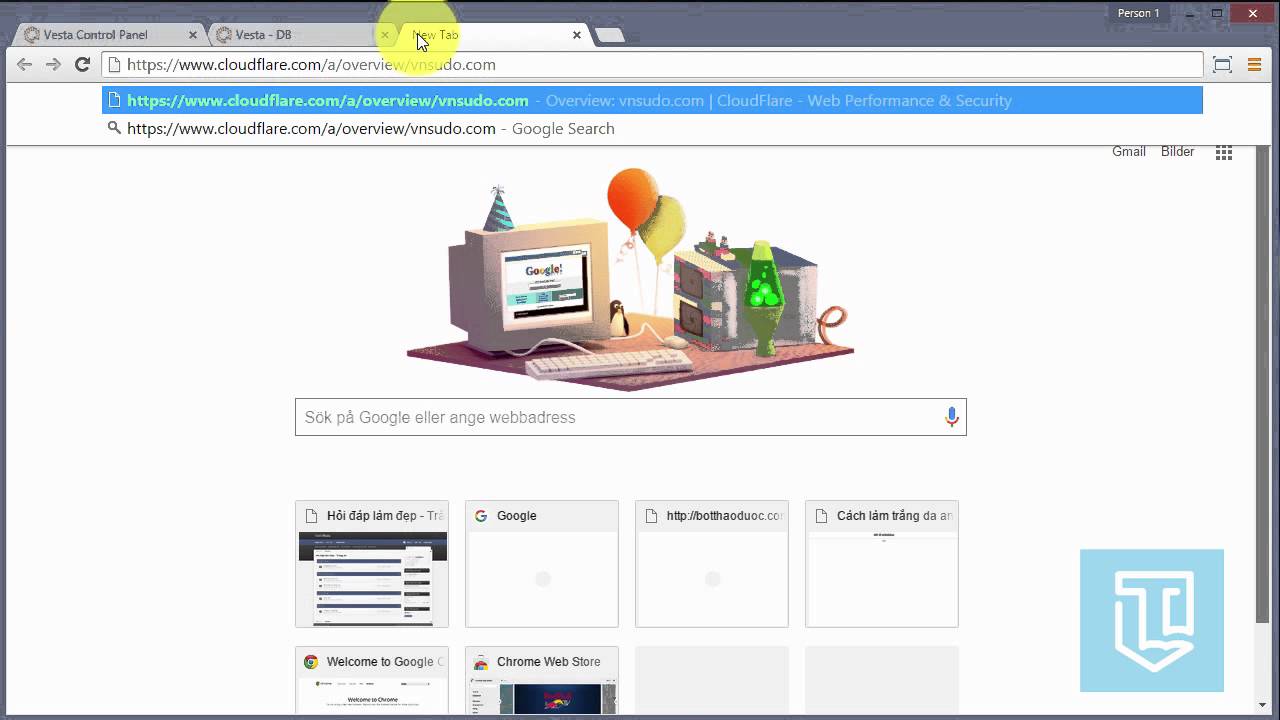This screenshot has width=1280, height=720.
Task: Click the Person 1 profile button
Action: (x=1138, y=13)
